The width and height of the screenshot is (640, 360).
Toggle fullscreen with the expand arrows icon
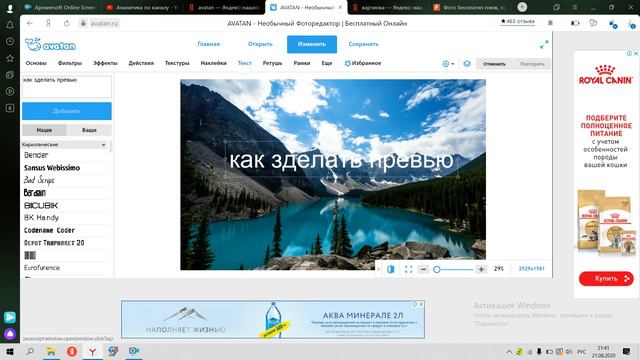pyautogui.click(x=544, y=44)
